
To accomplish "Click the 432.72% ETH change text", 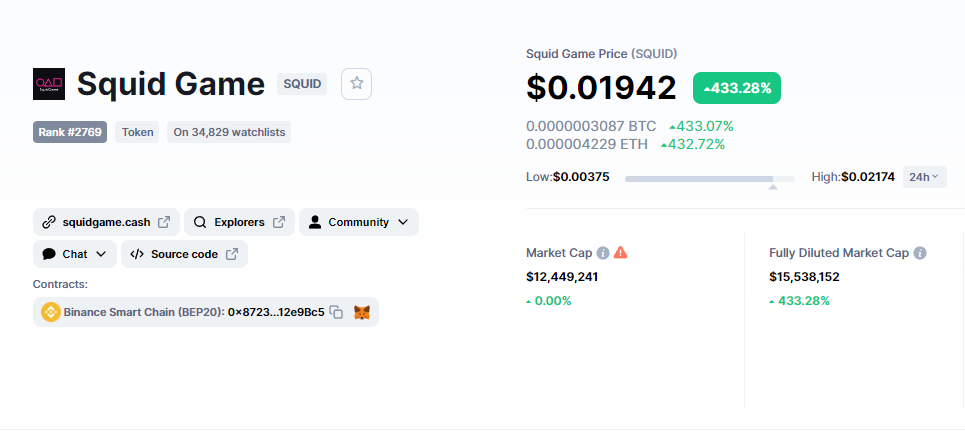I will coord(693,144).
